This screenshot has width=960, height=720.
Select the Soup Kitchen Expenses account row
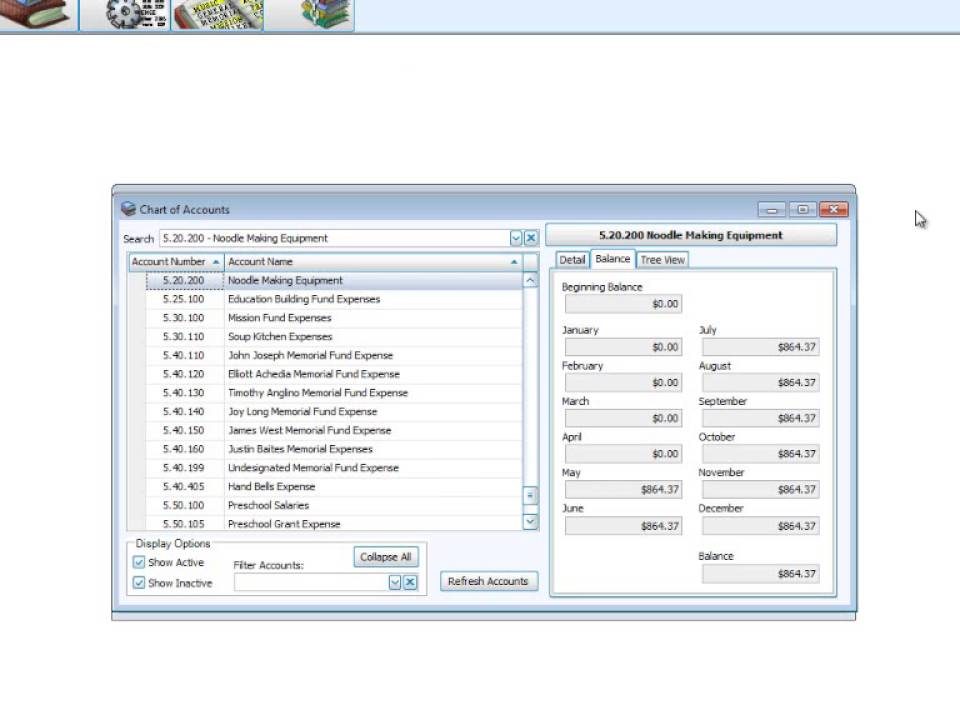(280, 337)
